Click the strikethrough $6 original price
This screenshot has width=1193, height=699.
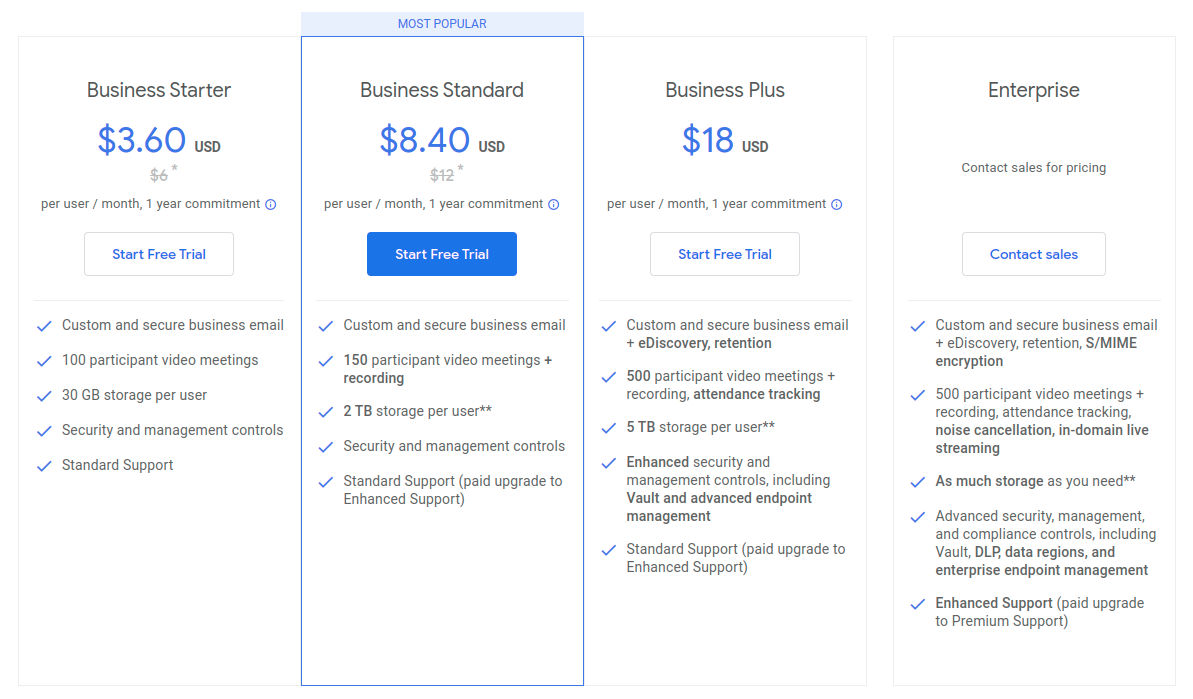pos(159,175)
